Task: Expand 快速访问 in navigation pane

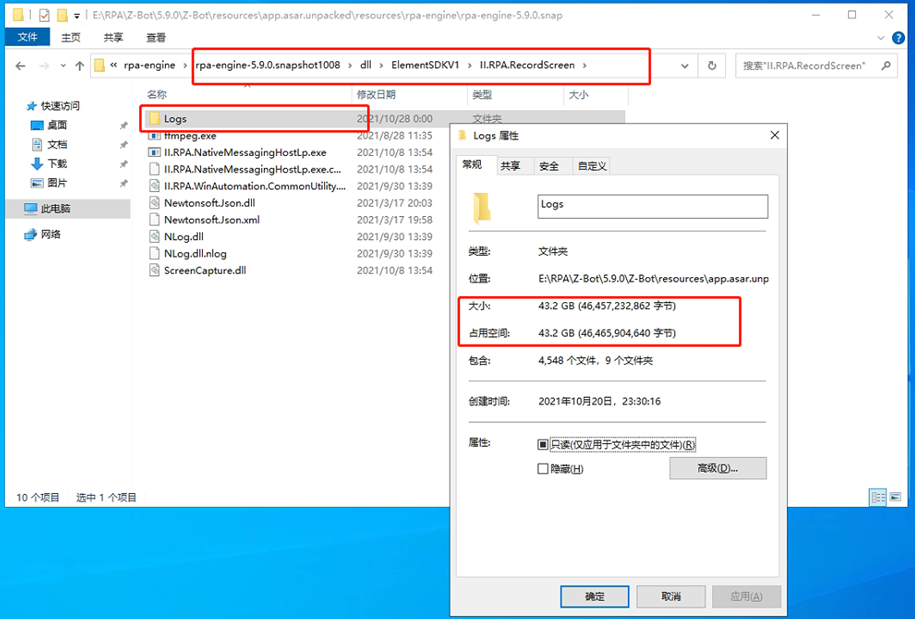Action: (x=59, y=106)
